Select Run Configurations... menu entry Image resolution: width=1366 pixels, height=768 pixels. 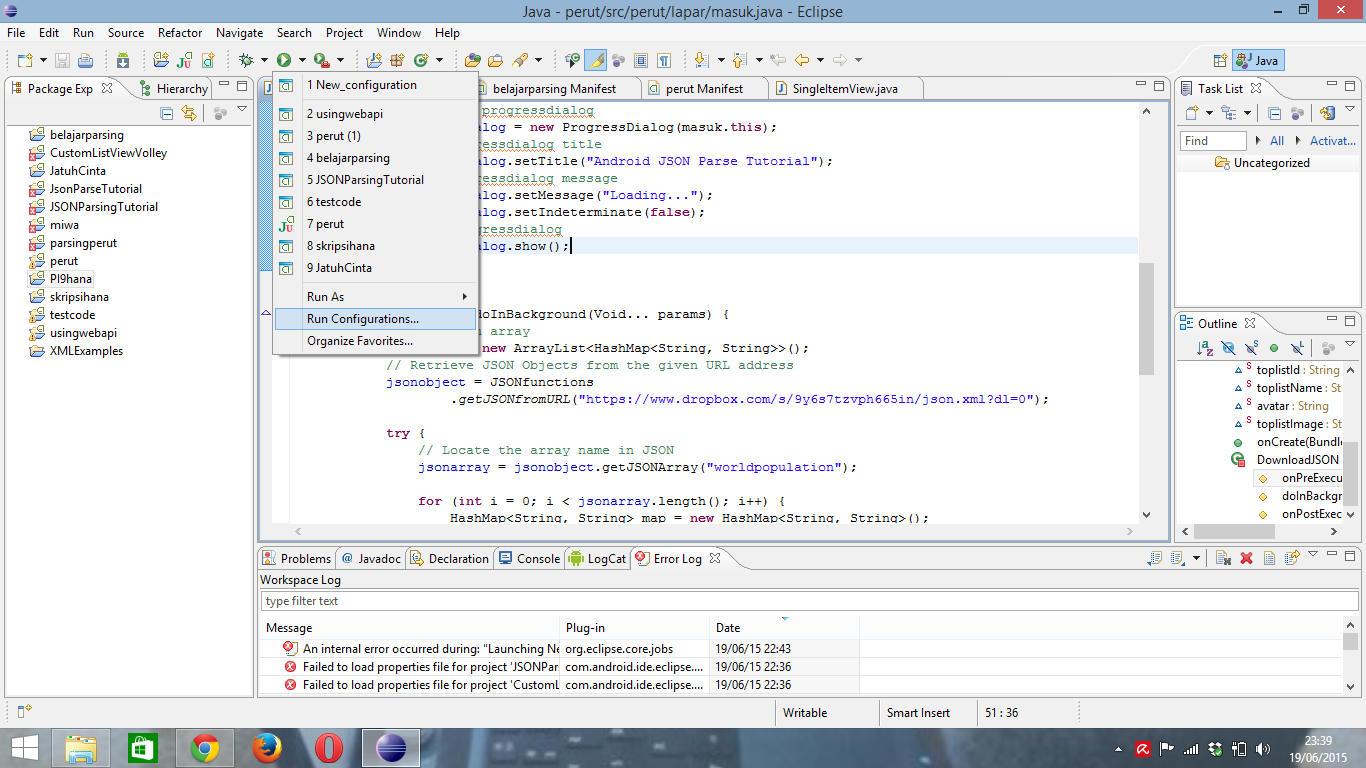[363, 319]
